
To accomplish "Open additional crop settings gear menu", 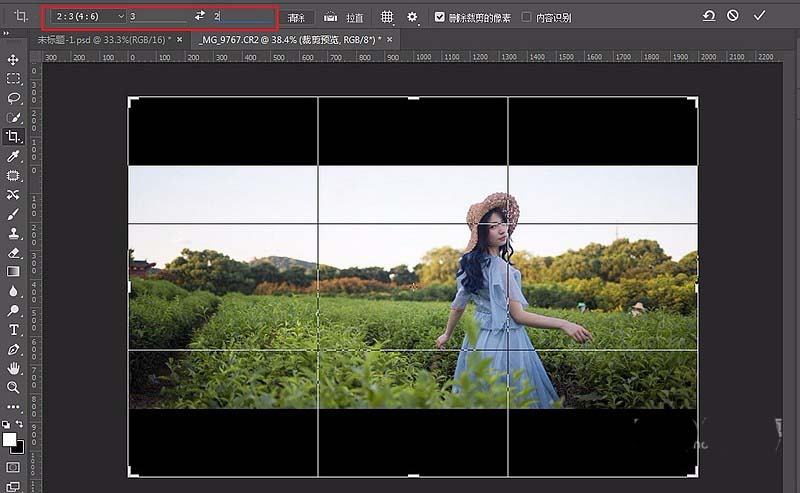I will pos(412,17).
